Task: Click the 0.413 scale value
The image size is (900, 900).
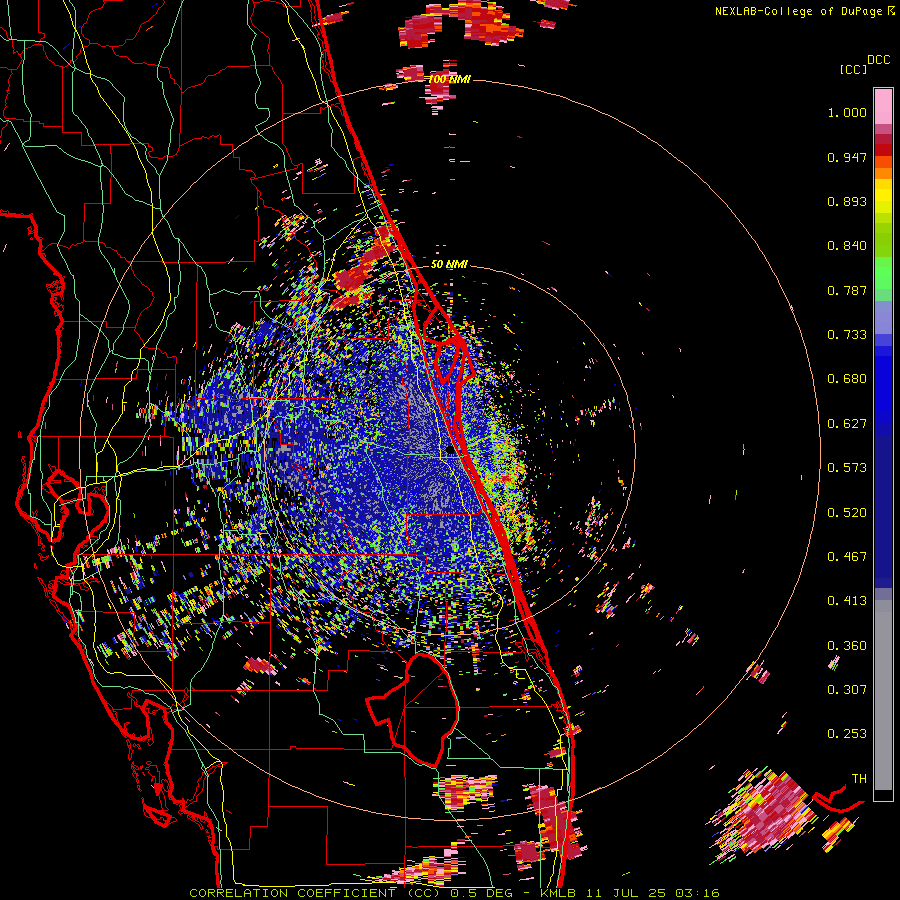Action: tap(847, 601)
